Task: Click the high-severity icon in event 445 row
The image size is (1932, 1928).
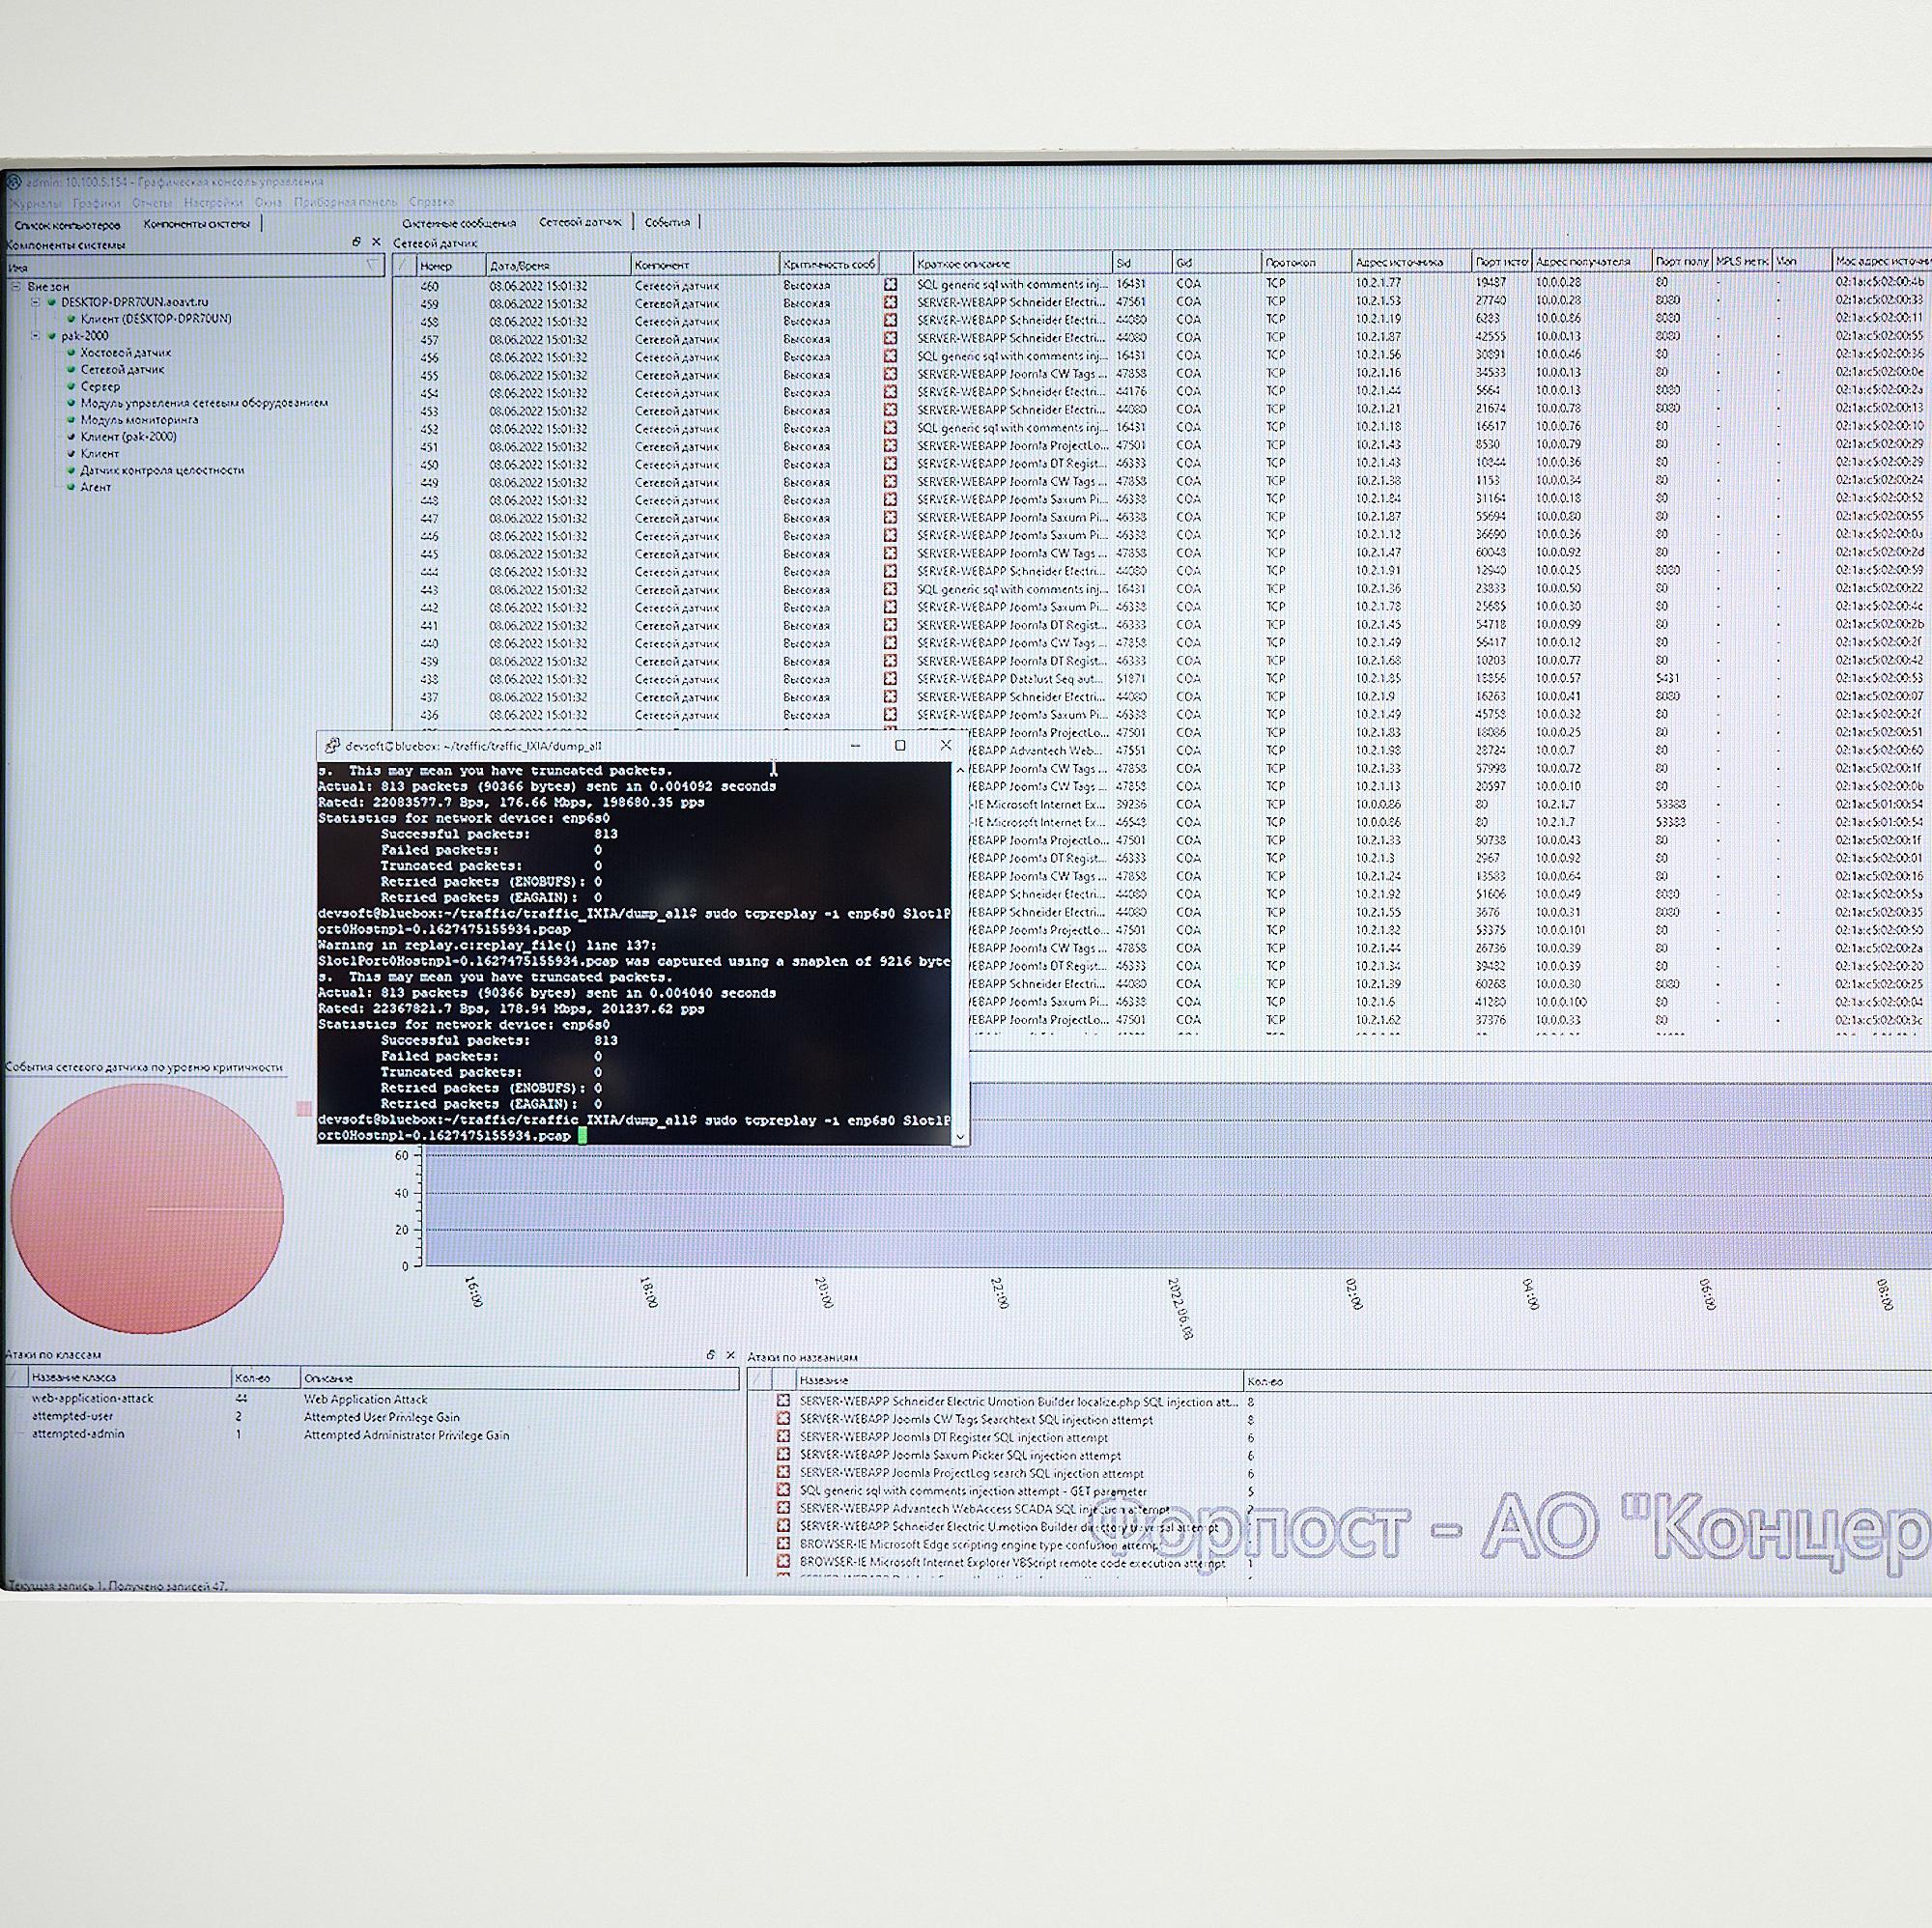Action: tap(890, 553)
